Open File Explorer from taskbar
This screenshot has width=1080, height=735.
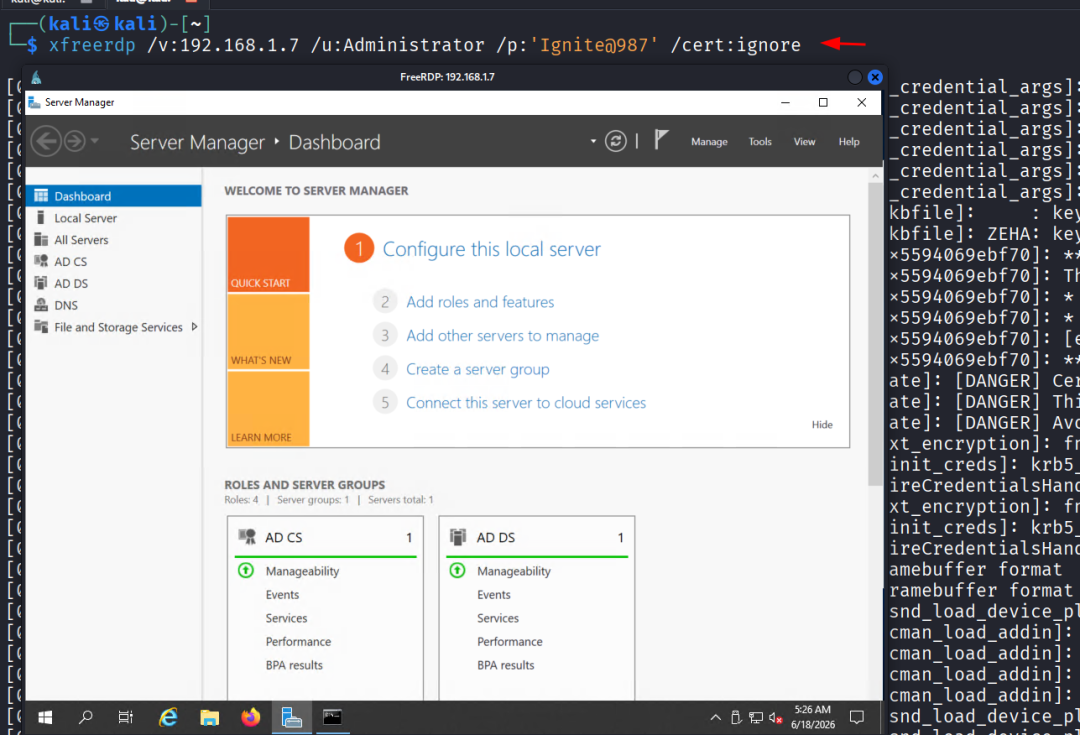tap(209, 717)
